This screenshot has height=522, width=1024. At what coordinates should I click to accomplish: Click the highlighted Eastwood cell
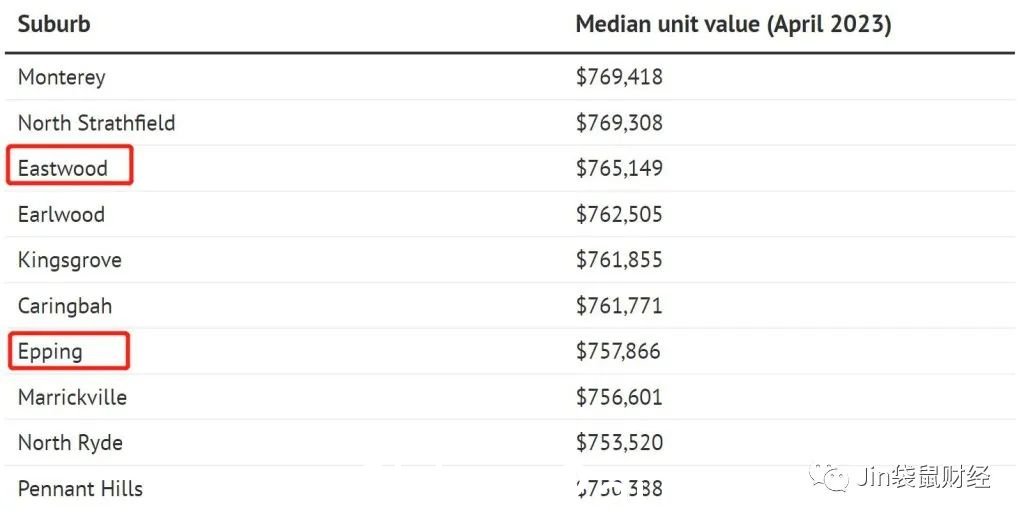[70, 165]
